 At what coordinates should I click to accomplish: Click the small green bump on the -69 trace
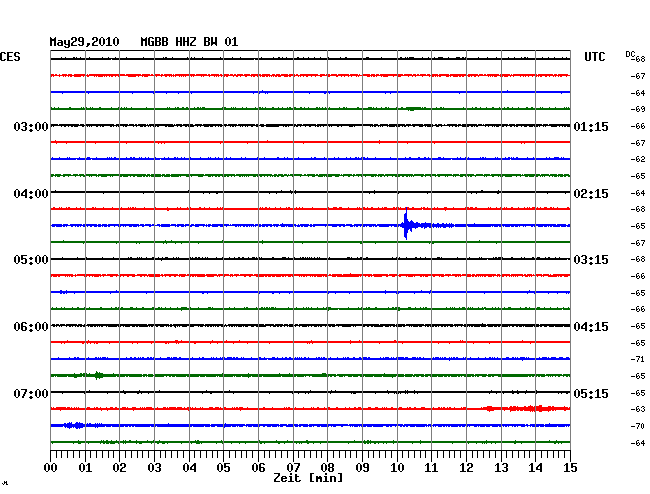pos(412,109)
